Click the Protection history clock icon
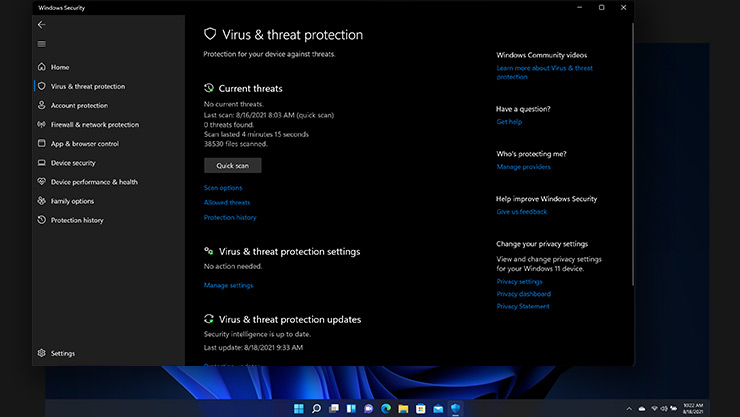This screenshot has width=740, height=417. point(41,220)
